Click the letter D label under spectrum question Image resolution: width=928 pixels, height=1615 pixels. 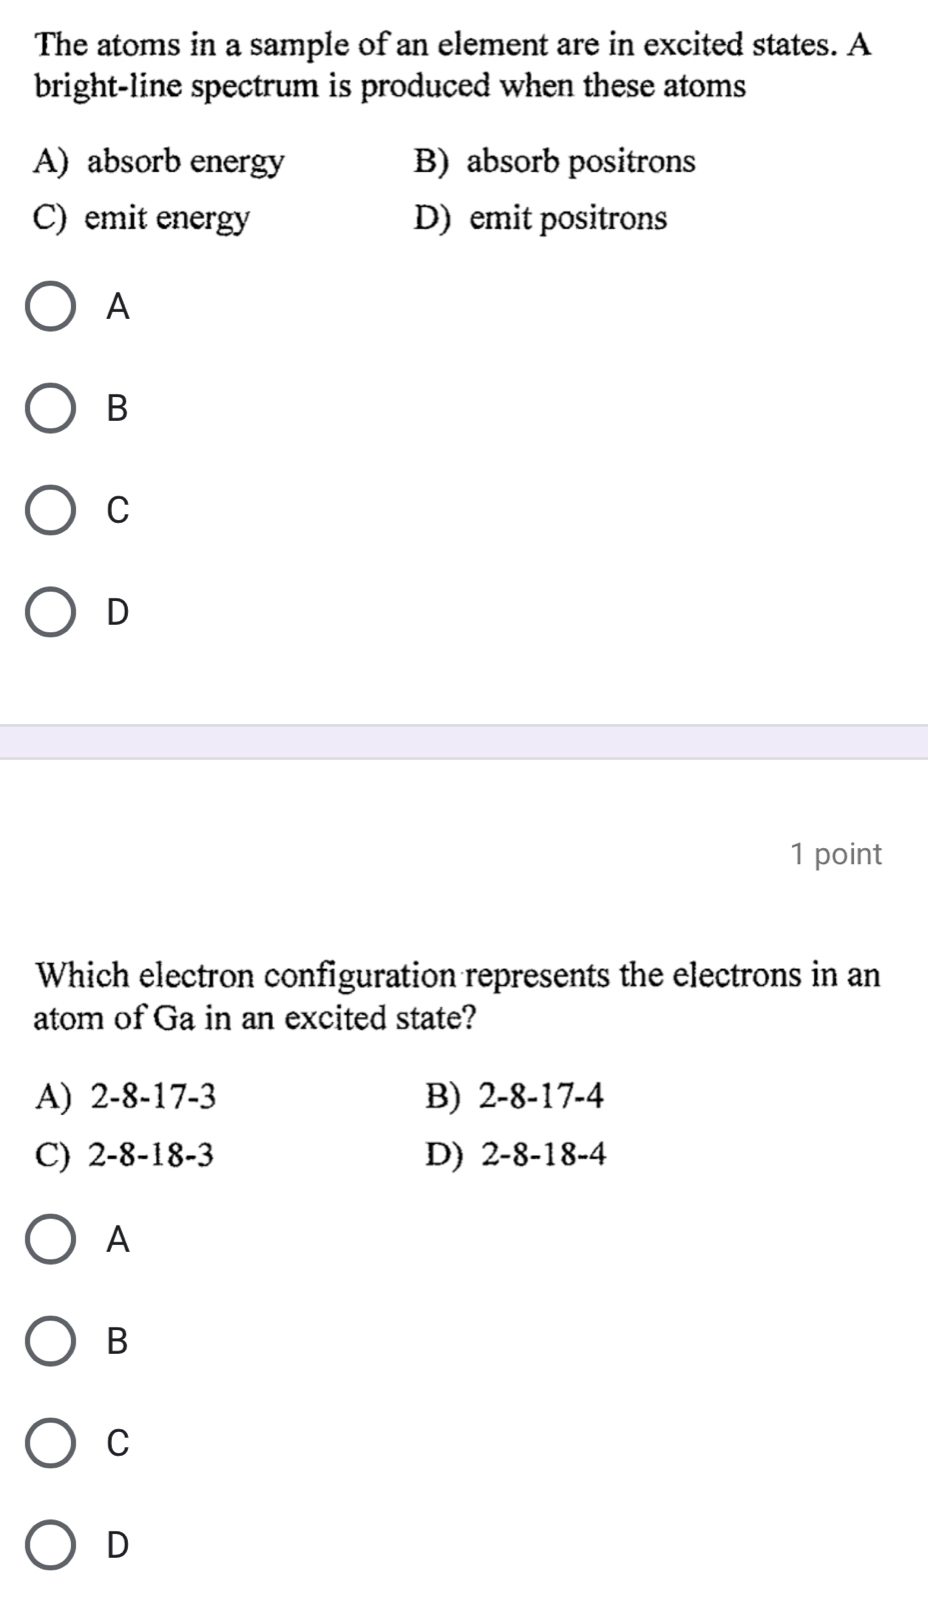pos(118,612)
